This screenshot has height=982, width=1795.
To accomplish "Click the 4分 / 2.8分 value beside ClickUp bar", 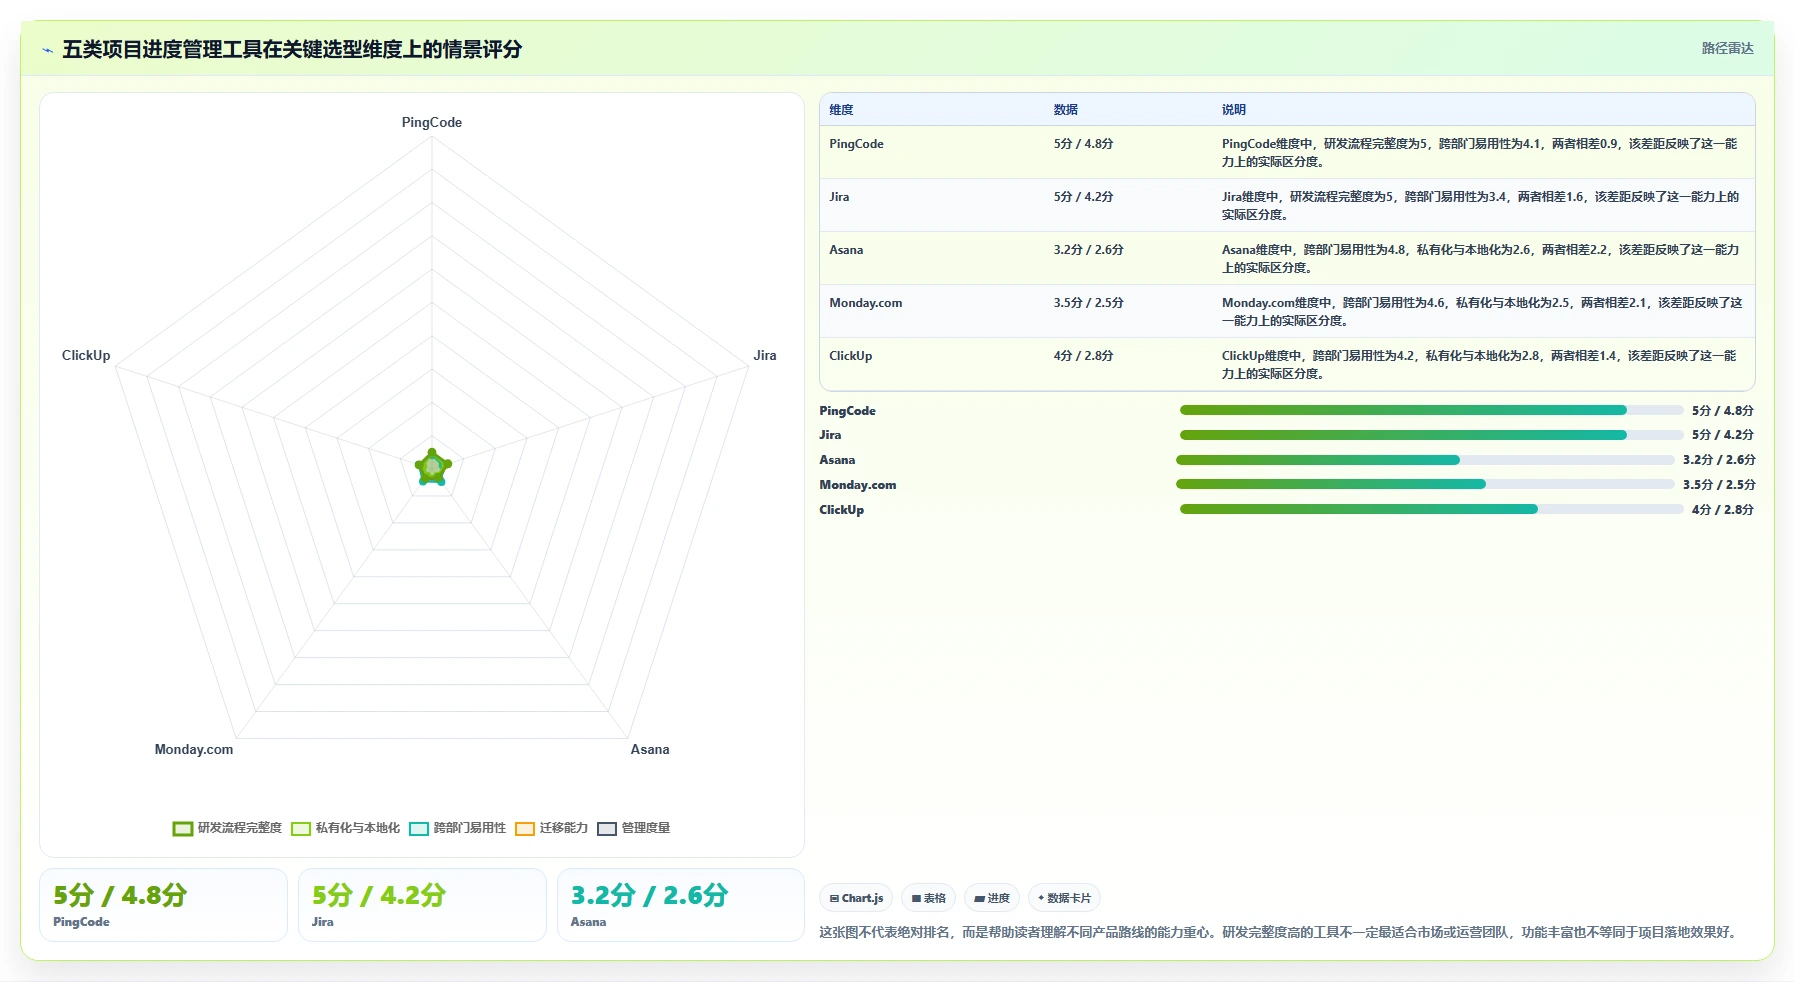I will (1723, 510).
